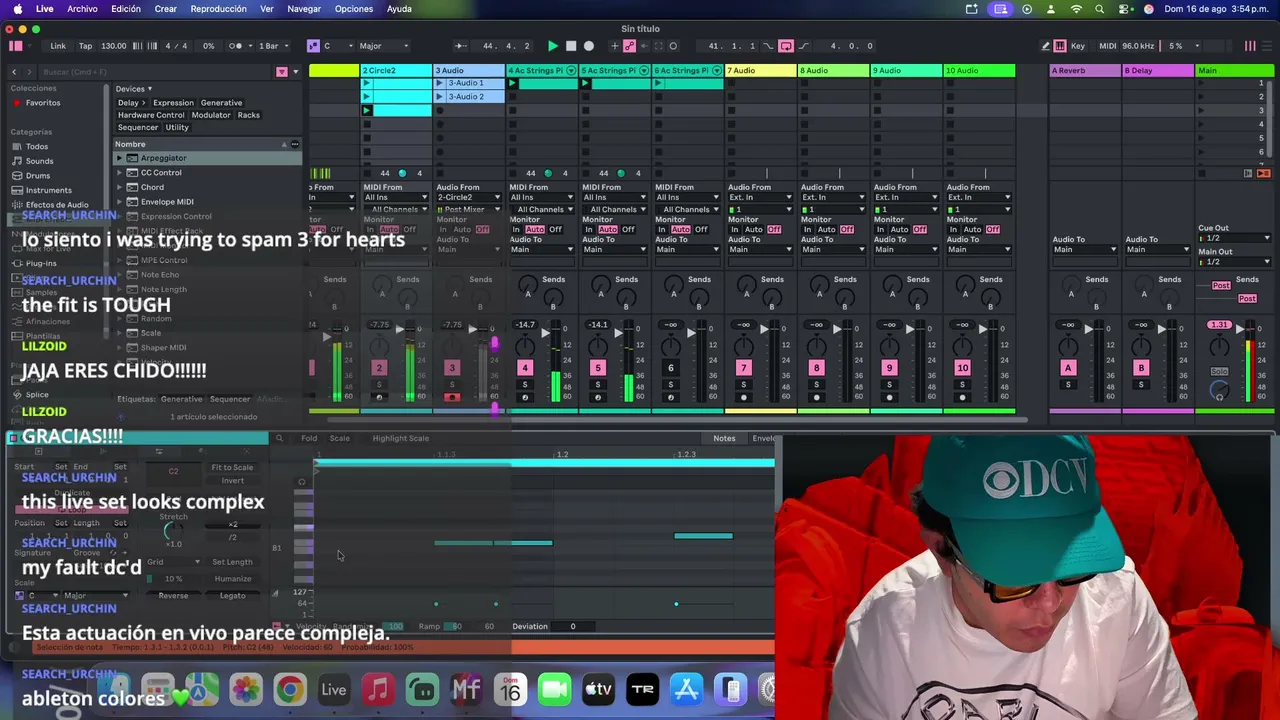Arm the record button on track 9
The width and height of the screenshot is (1280, 720).
pyautogui.click(x=889, y=398)
